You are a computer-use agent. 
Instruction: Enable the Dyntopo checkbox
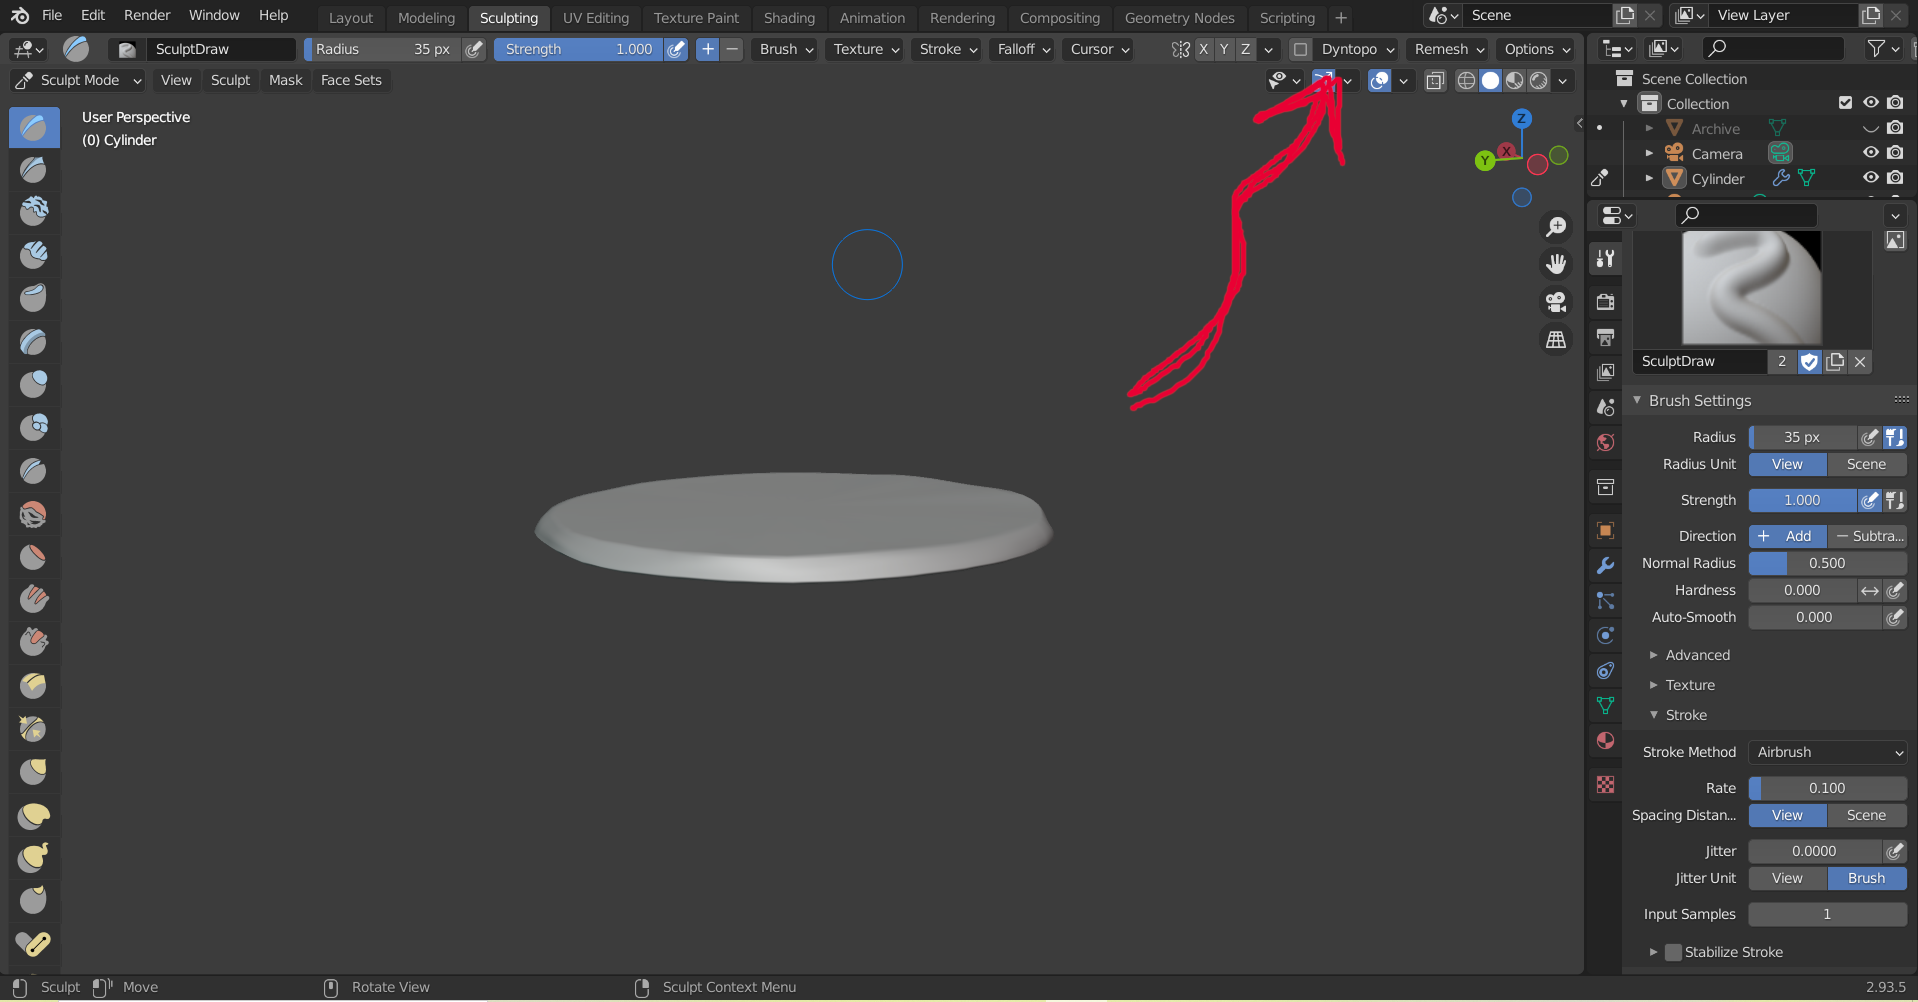click(x=1300, y=49)
